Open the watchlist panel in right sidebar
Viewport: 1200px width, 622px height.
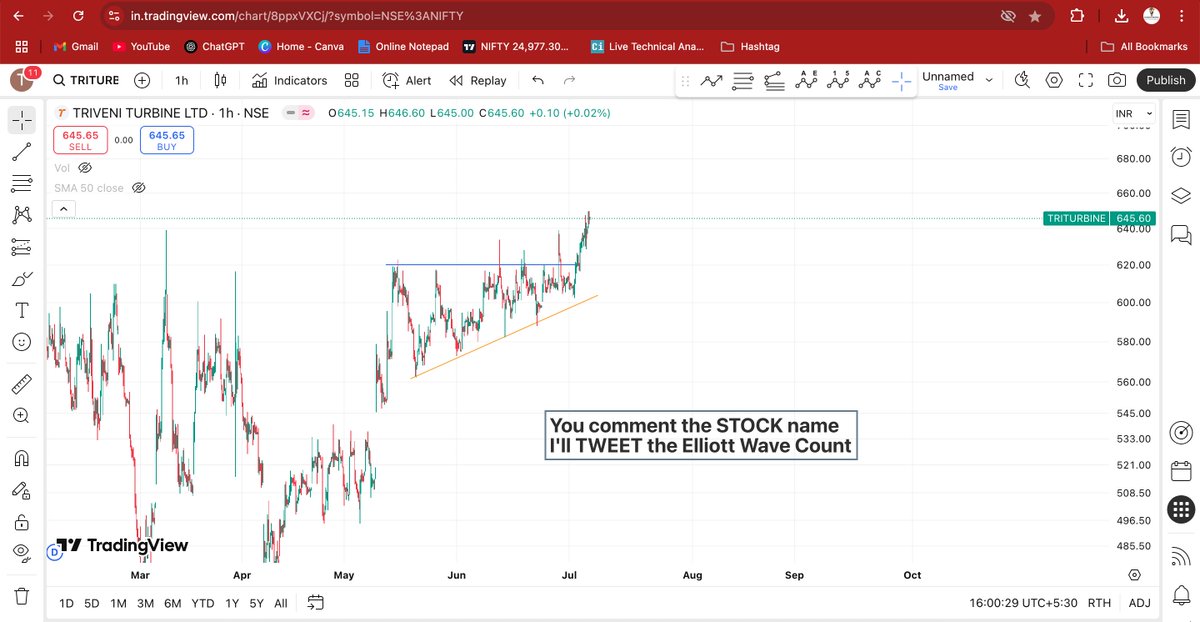click(x=1180, y=119)
